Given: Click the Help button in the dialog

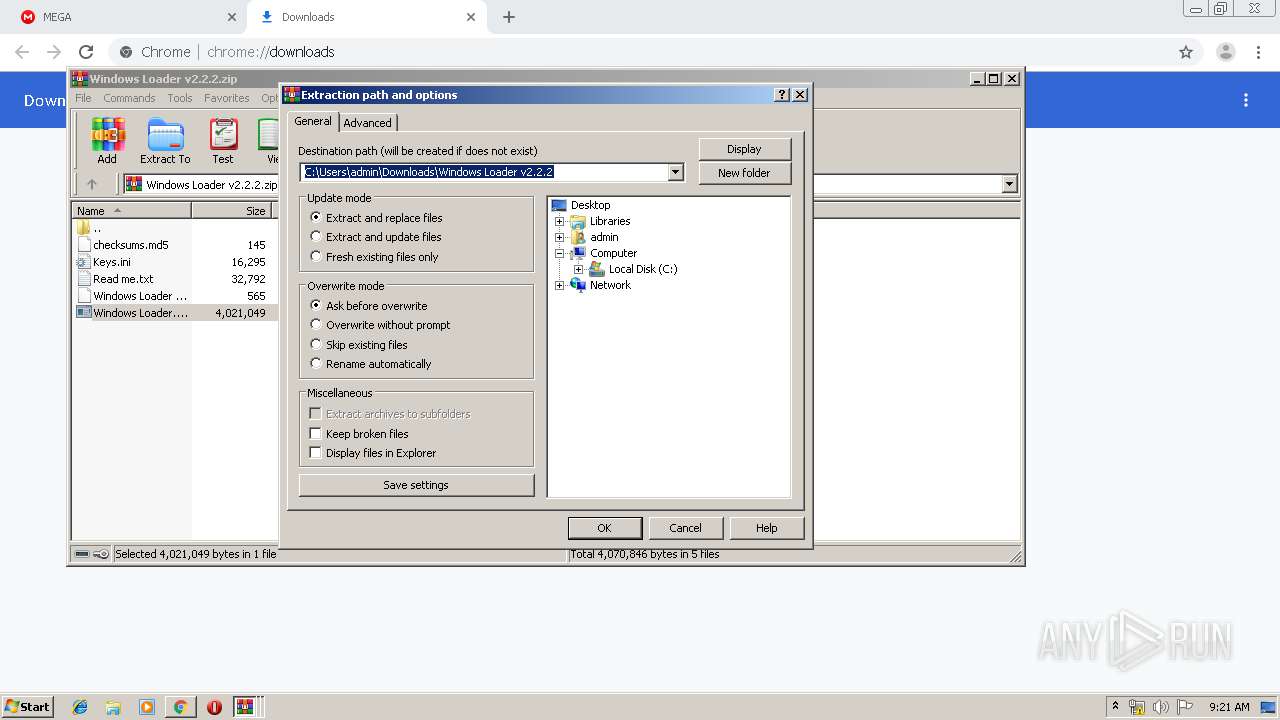Looking at the screenshot, I should (x=766, y=528).
